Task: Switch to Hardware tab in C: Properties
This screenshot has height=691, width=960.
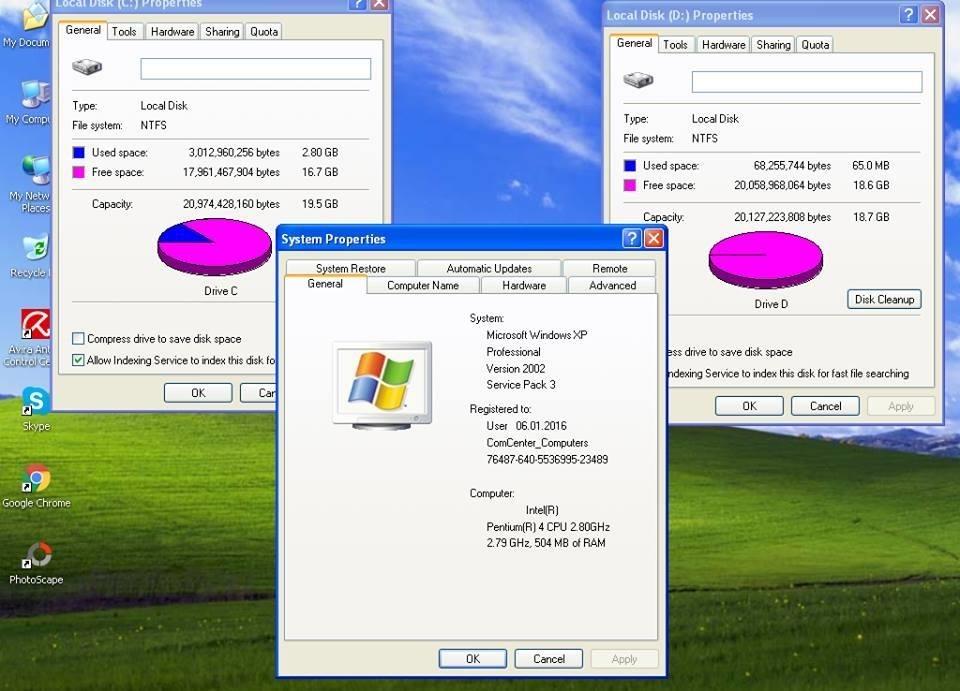Action: click(x=173, y=32)
